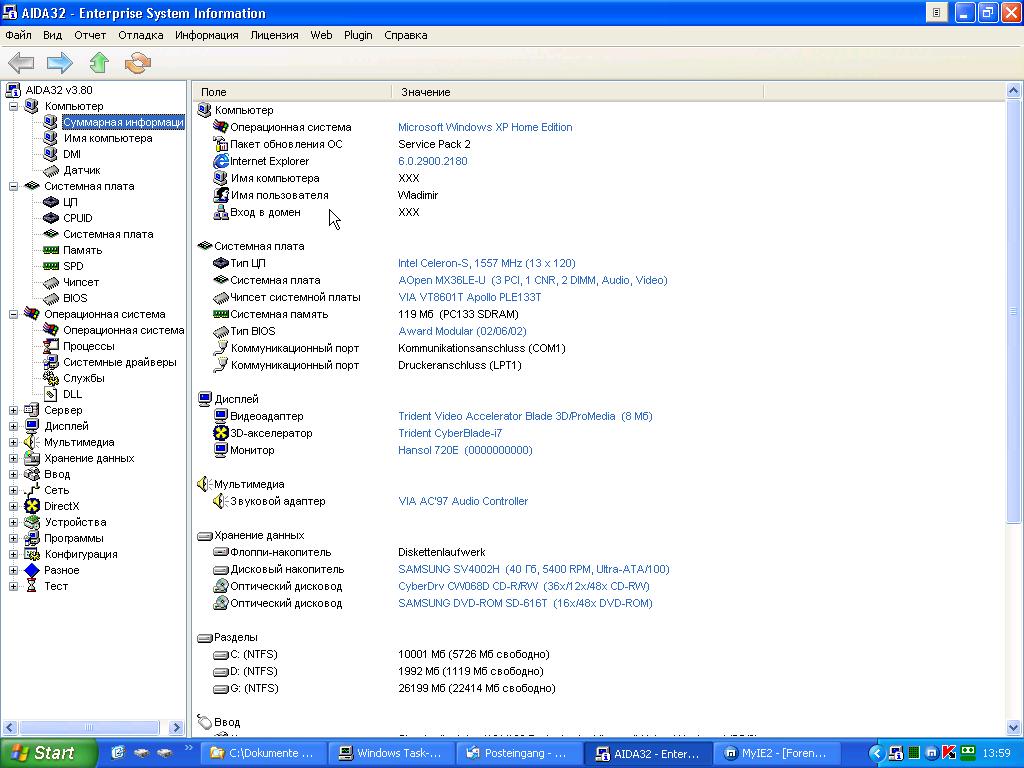The height and width of the screenshot is (768, 1024).
Task: Open the Отладка menu
Action: pyautogui.click(x=140, y=35)
